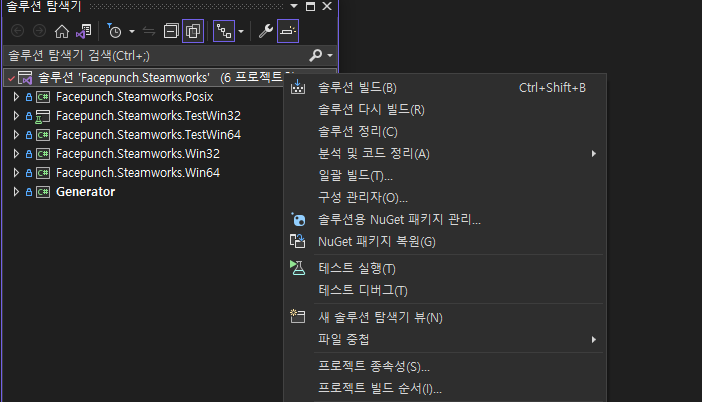
Task: Toggle Show All Files button
Action: tap(193, 31)
